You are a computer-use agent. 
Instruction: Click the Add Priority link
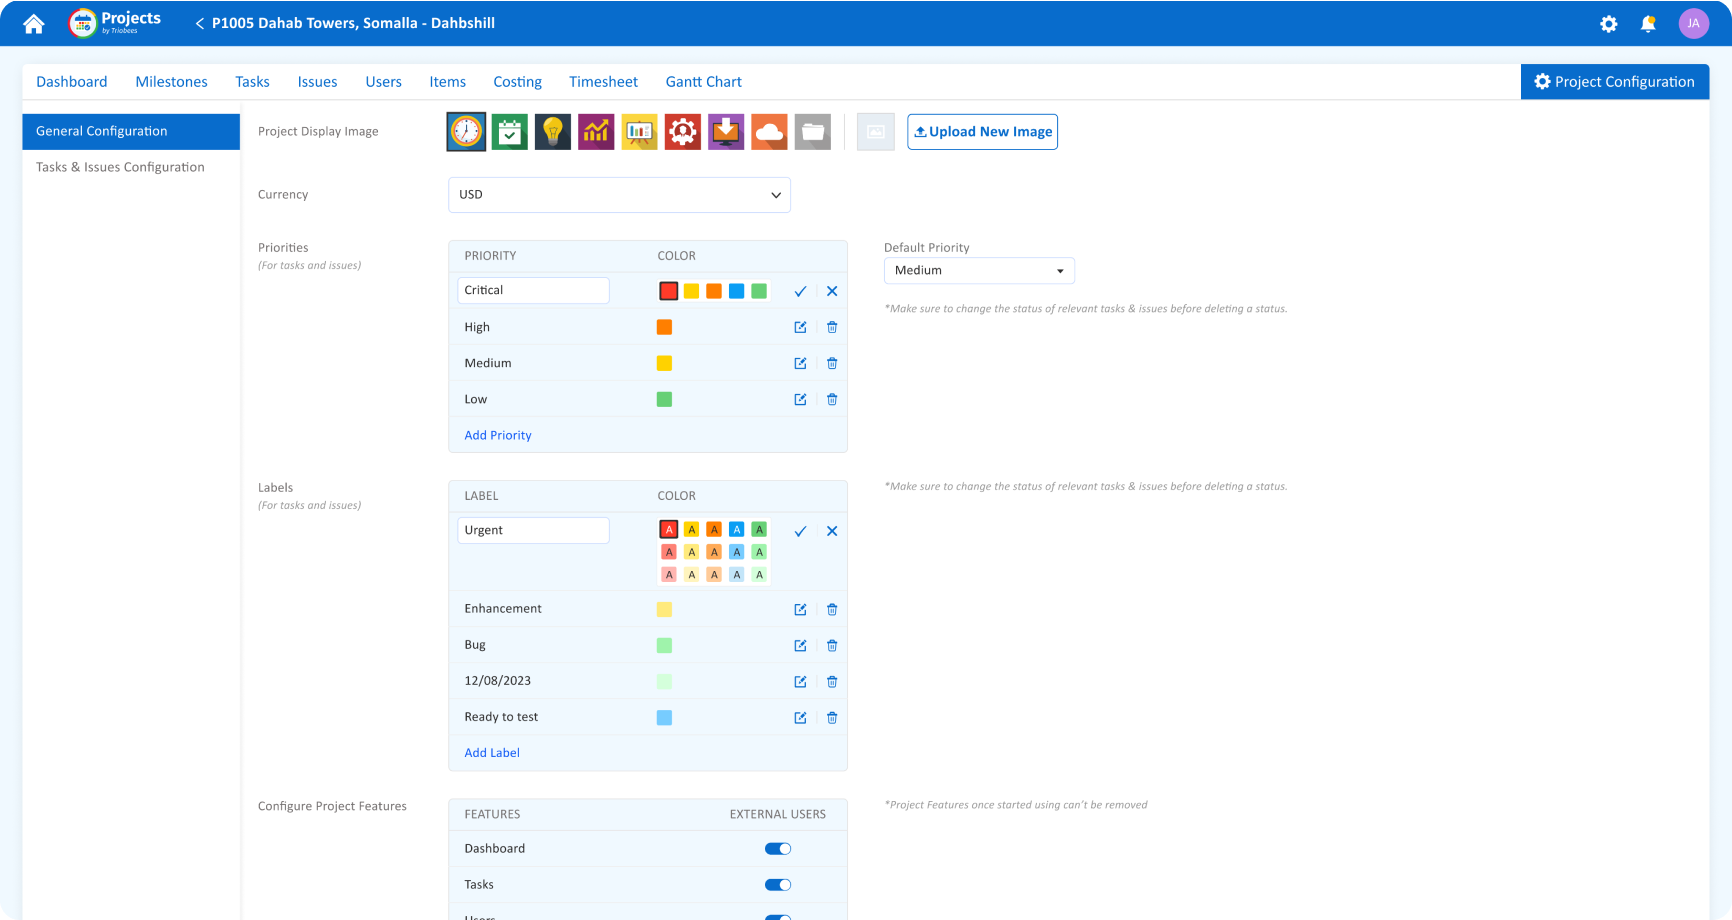click(497, 435)
